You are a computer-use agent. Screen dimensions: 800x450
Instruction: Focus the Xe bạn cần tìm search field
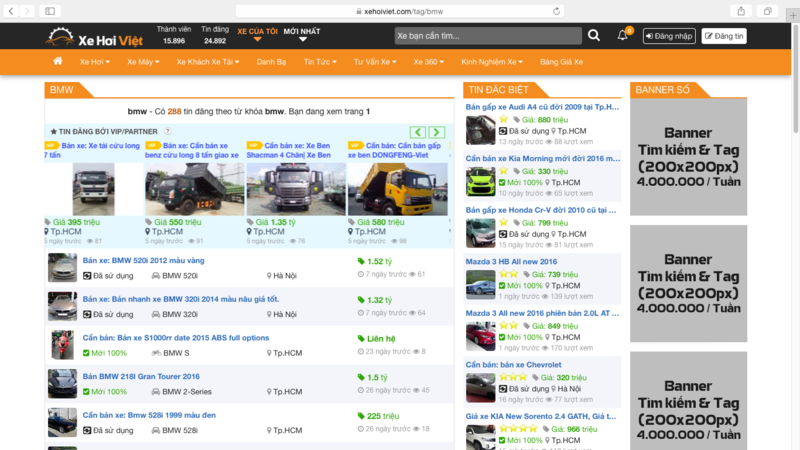click(x=488, y=36)
